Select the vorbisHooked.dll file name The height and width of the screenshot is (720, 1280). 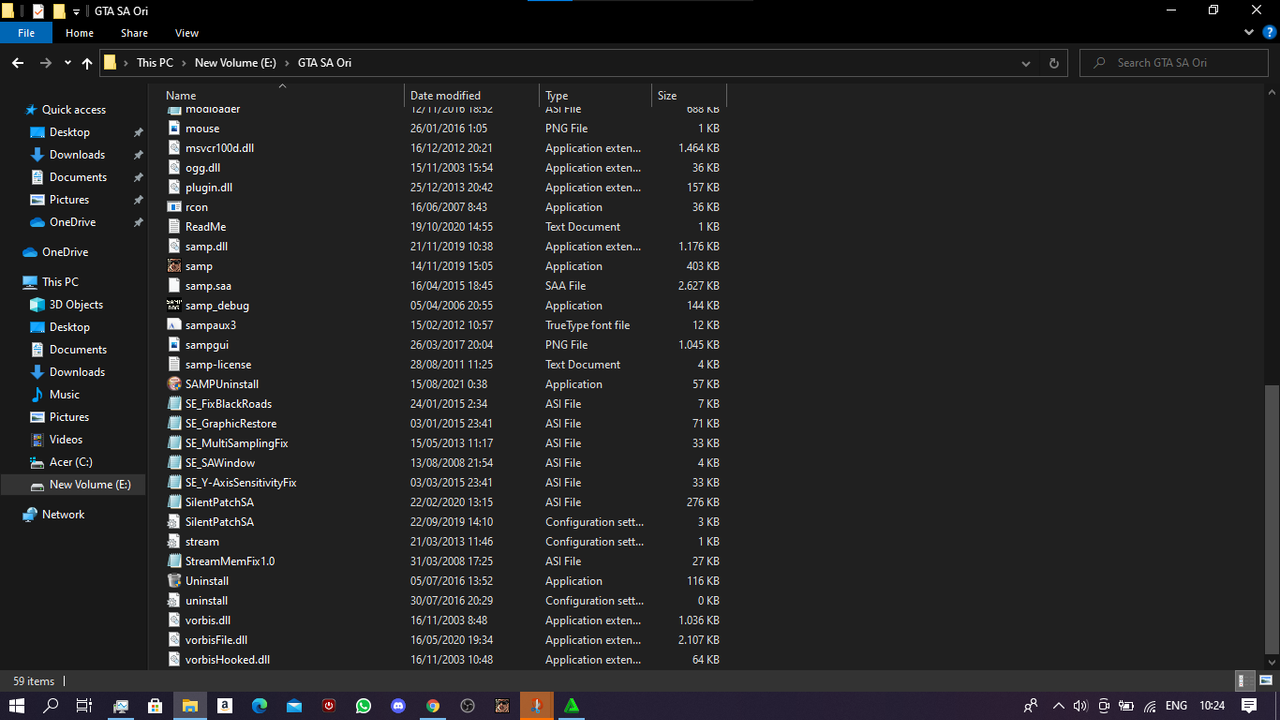pos(228,660)
